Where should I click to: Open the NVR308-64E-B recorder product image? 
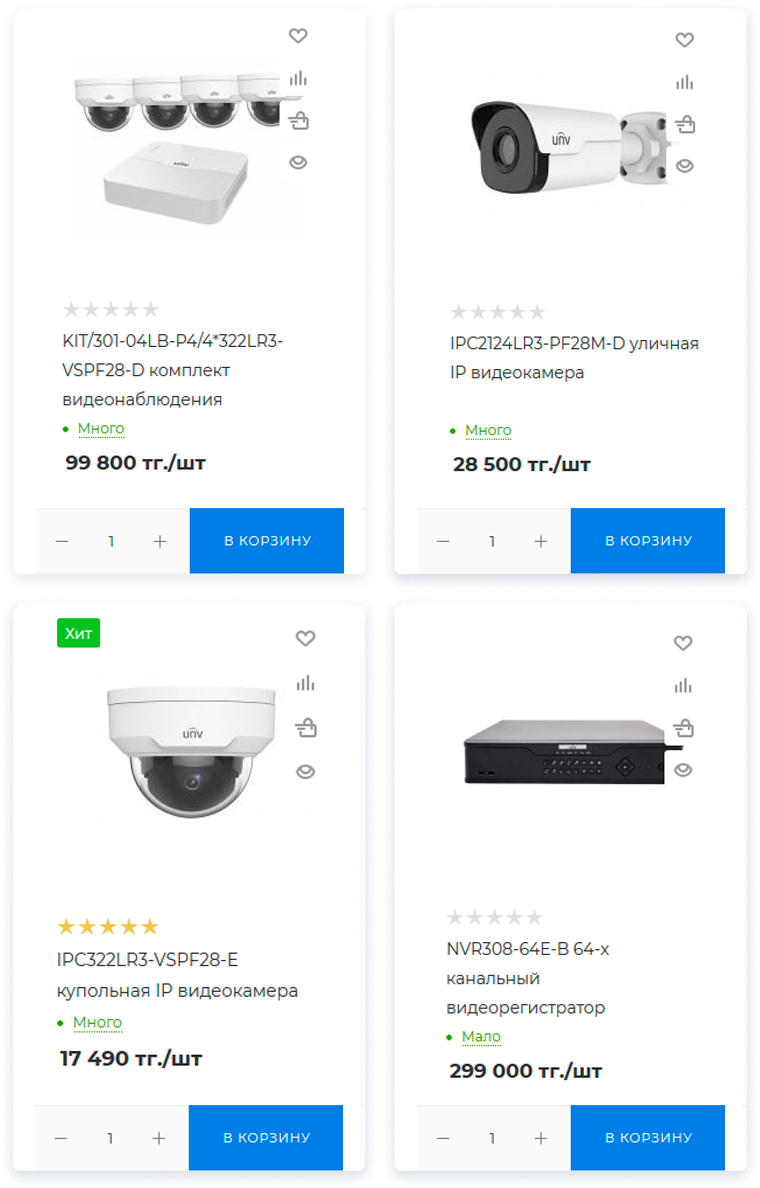(x=565, y=751)
